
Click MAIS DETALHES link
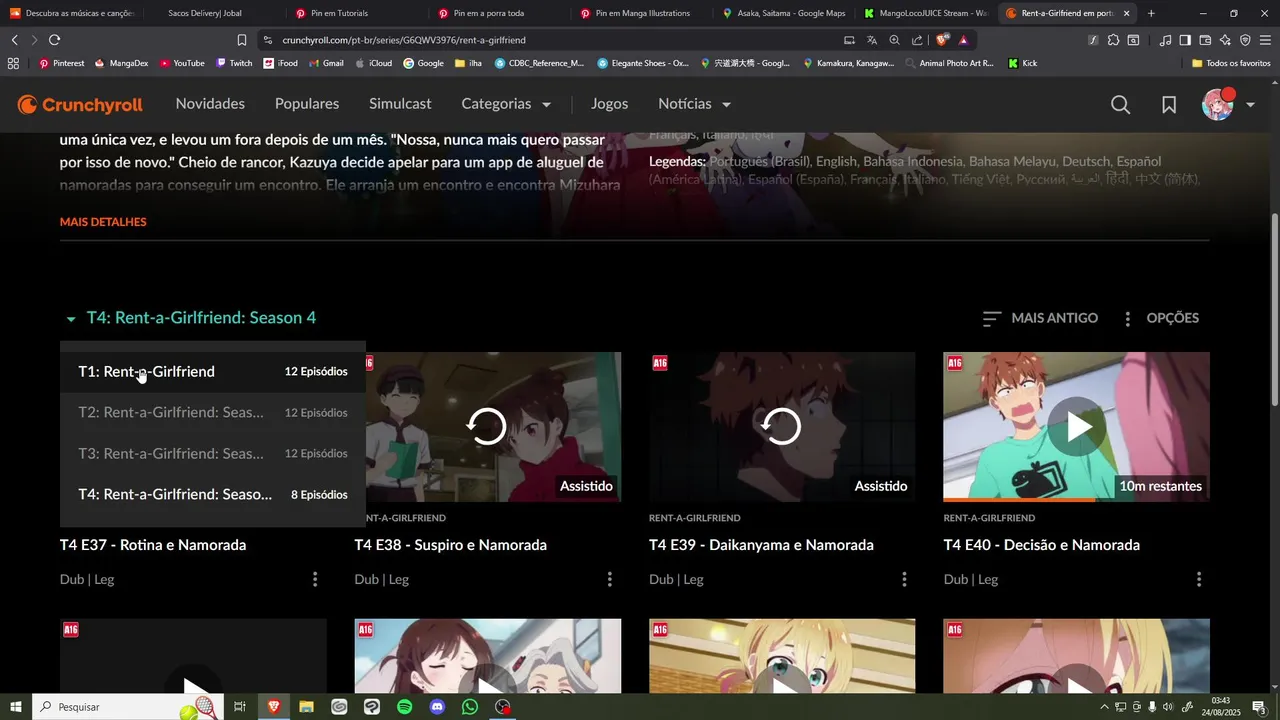point(103,222)
